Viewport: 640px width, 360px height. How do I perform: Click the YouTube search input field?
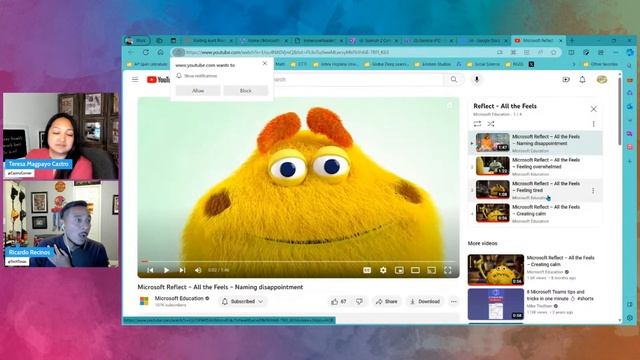357,79
